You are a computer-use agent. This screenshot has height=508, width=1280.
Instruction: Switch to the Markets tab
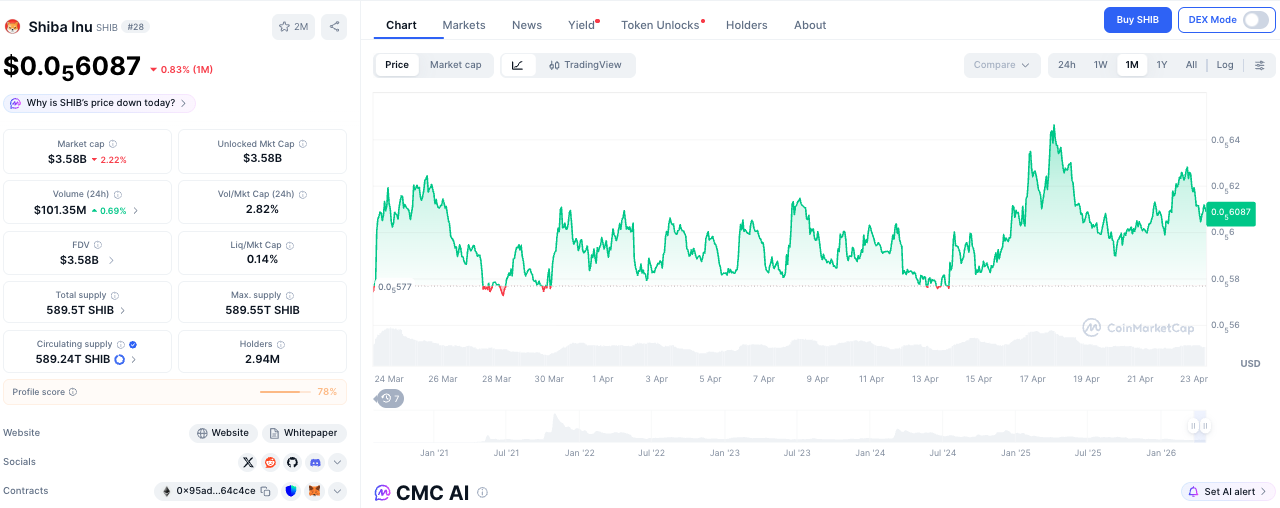pyautogui.click(x=464, y=25)
